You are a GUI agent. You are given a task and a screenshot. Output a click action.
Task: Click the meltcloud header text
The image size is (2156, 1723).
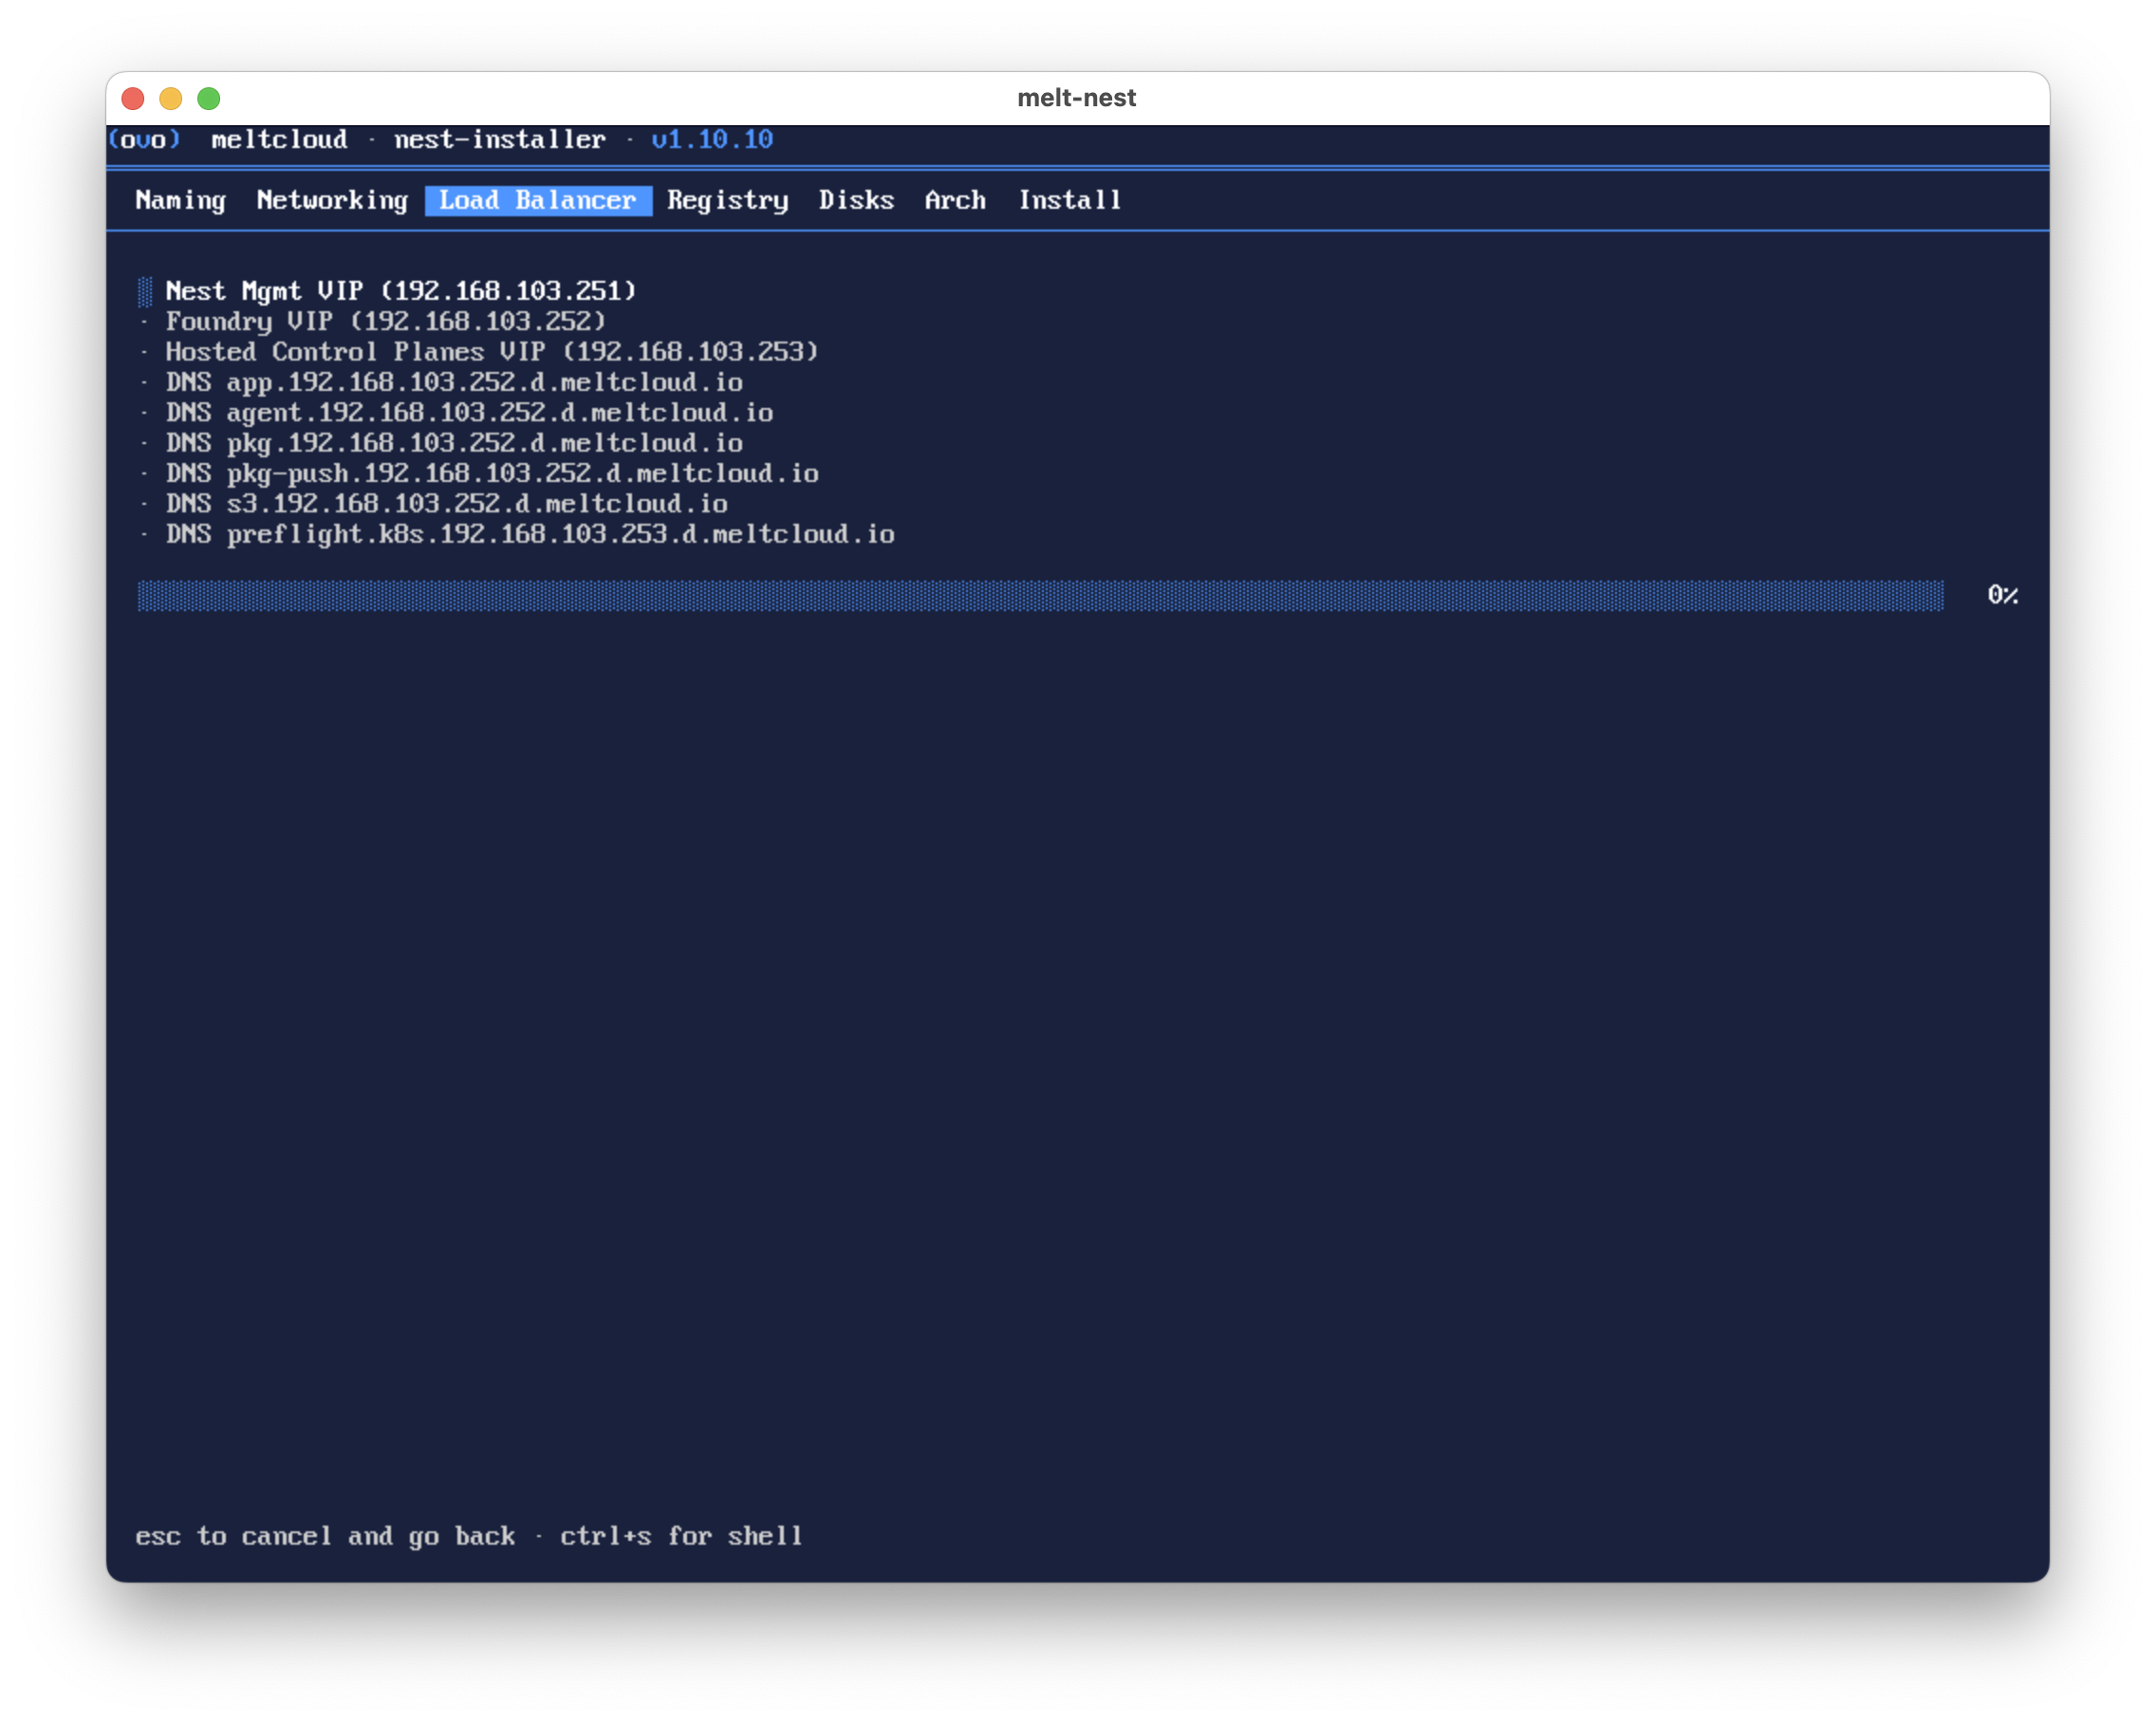click(279, 140)
